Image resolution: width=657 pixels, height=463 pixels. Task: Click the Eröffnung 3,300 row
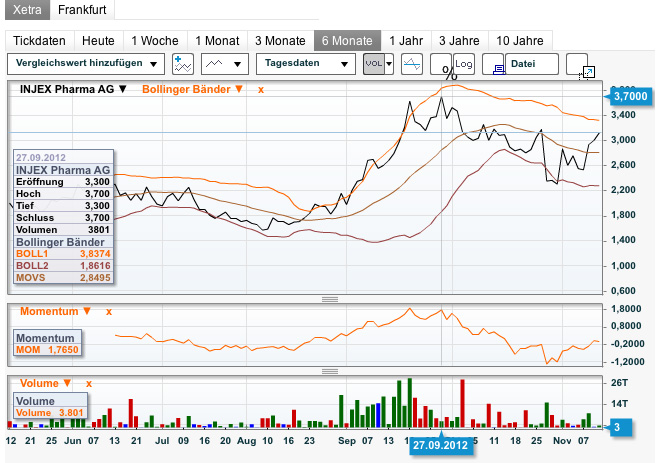point(63,182)
